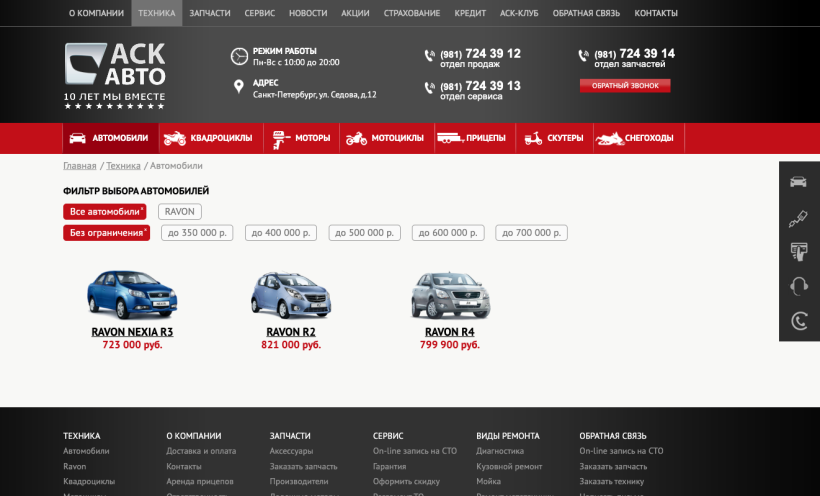Click the ASK AVTO logo
Image resolution: width=820 pixels, height=496 pixels.
coord(115,76)
